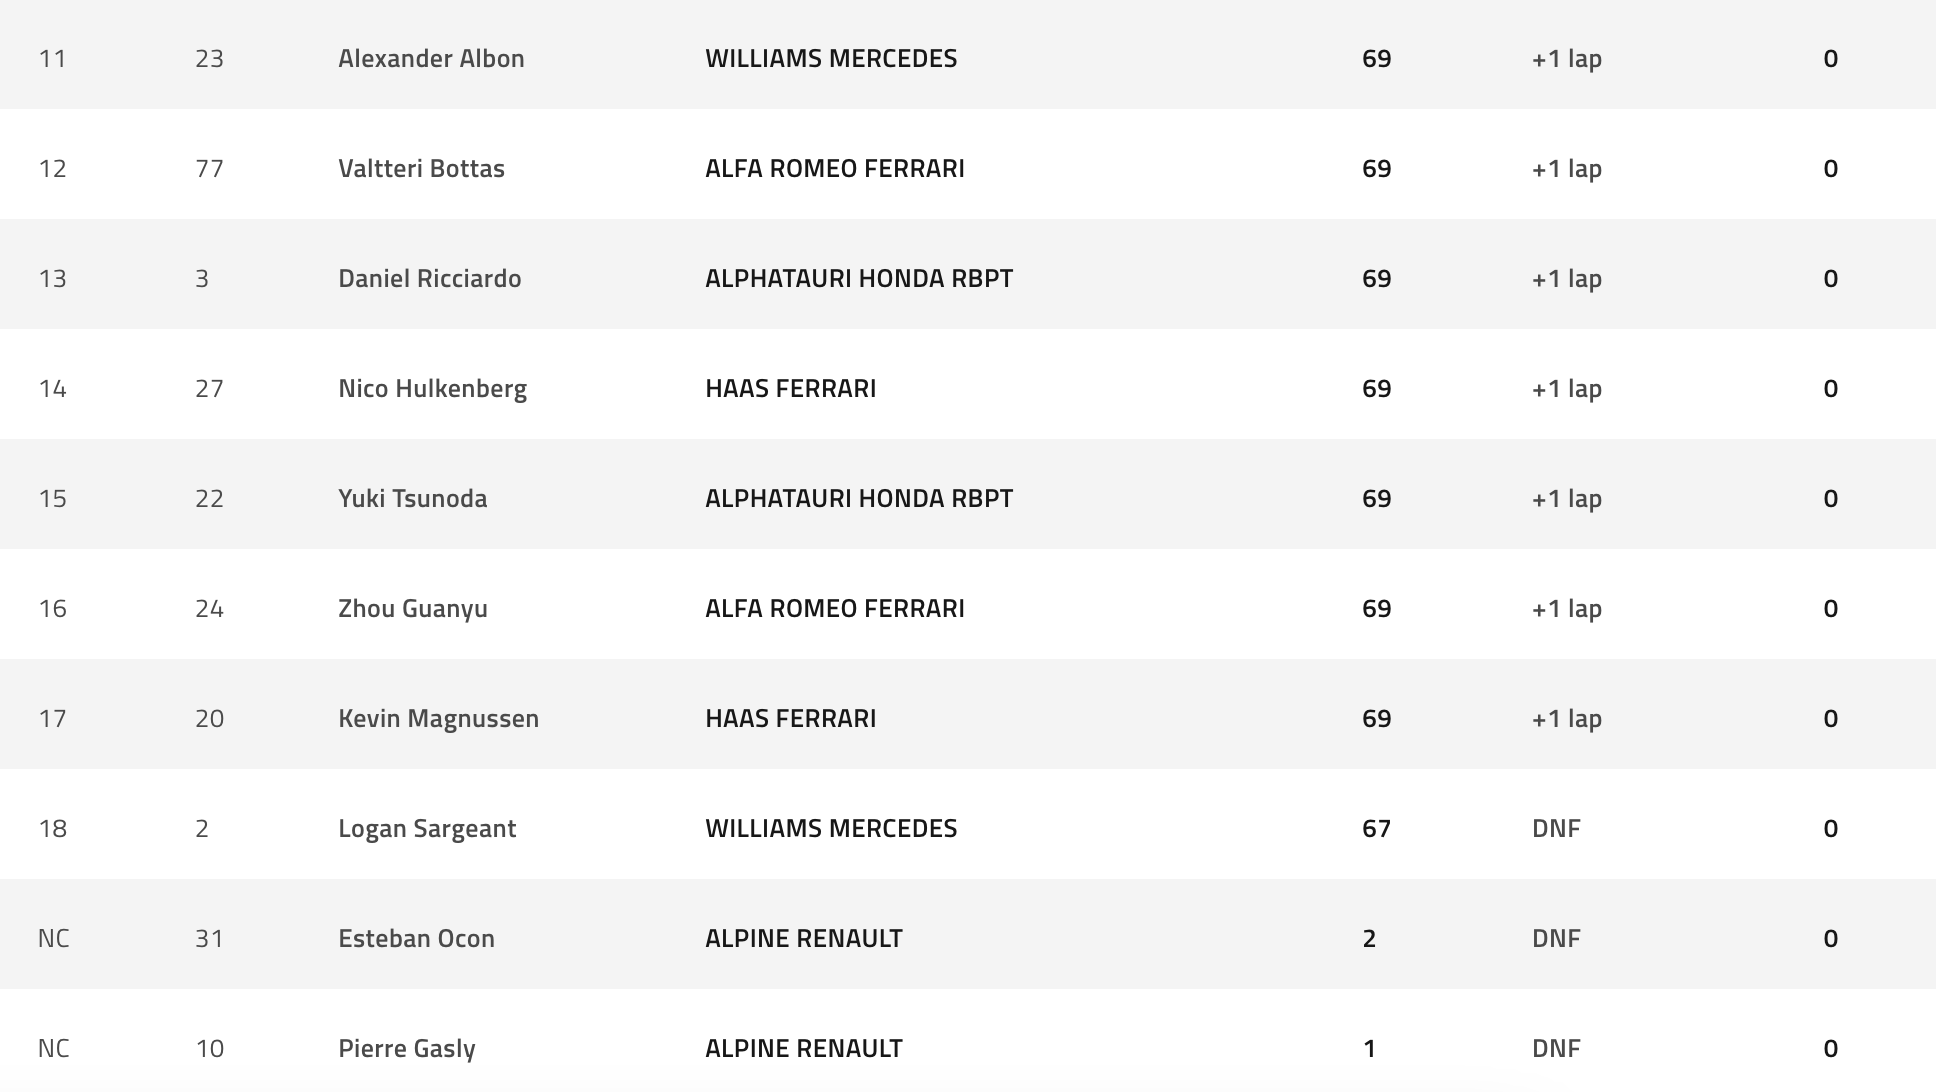
Task: Click HAAS FERRARI in Hulkenberg row
Action: coord(790,388)
